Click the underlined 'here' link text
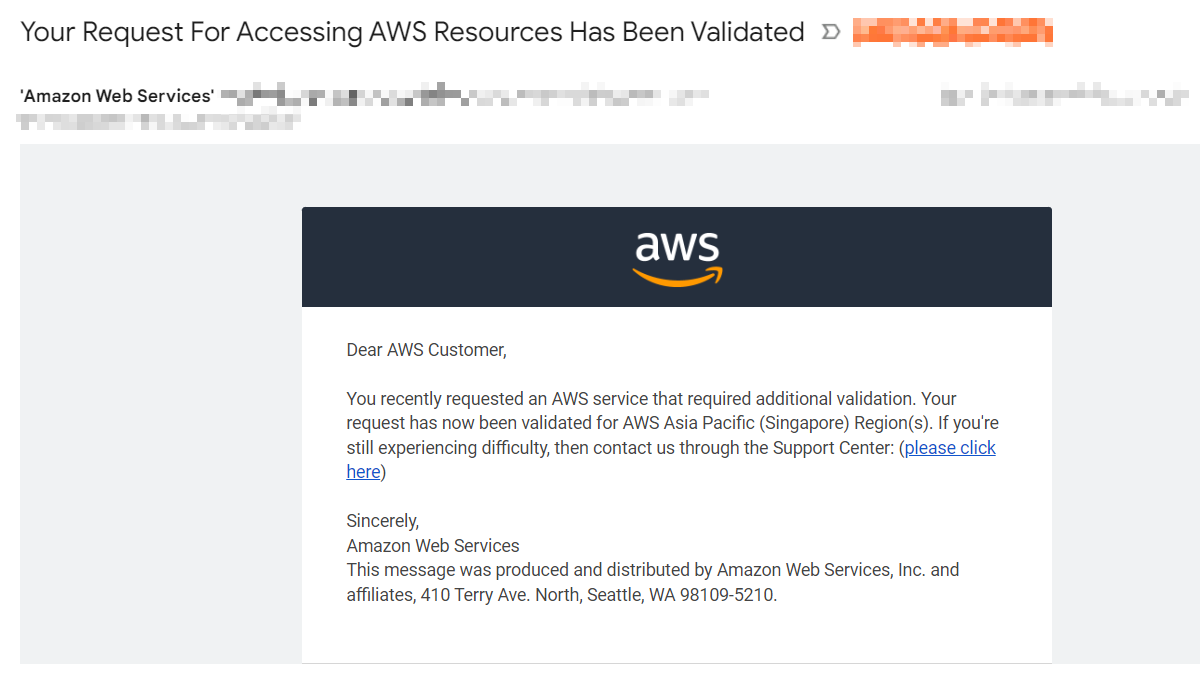Viewport: 1200px width, 676px height. pos(363,472)
